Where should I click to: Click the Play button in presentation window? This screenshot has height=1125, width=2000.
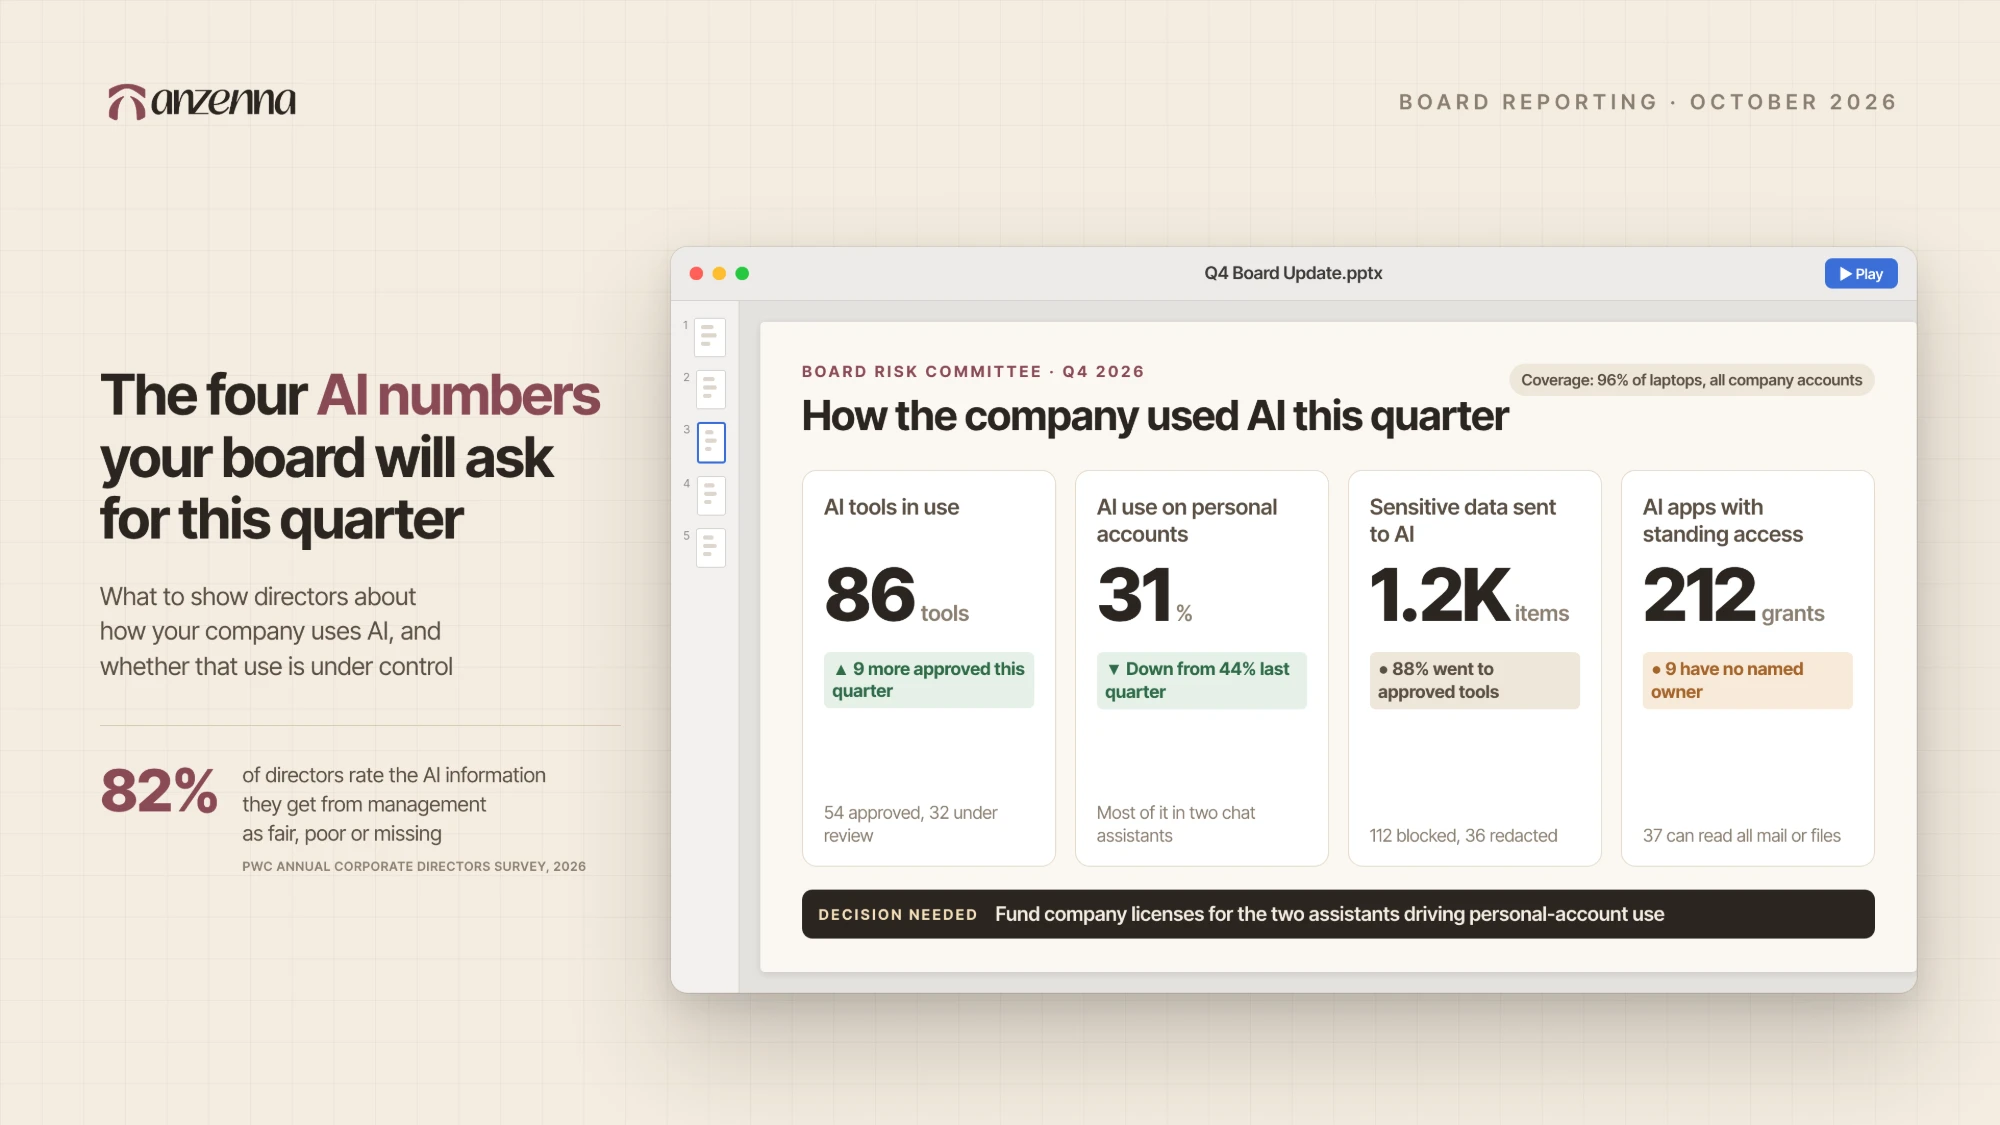1860,274
